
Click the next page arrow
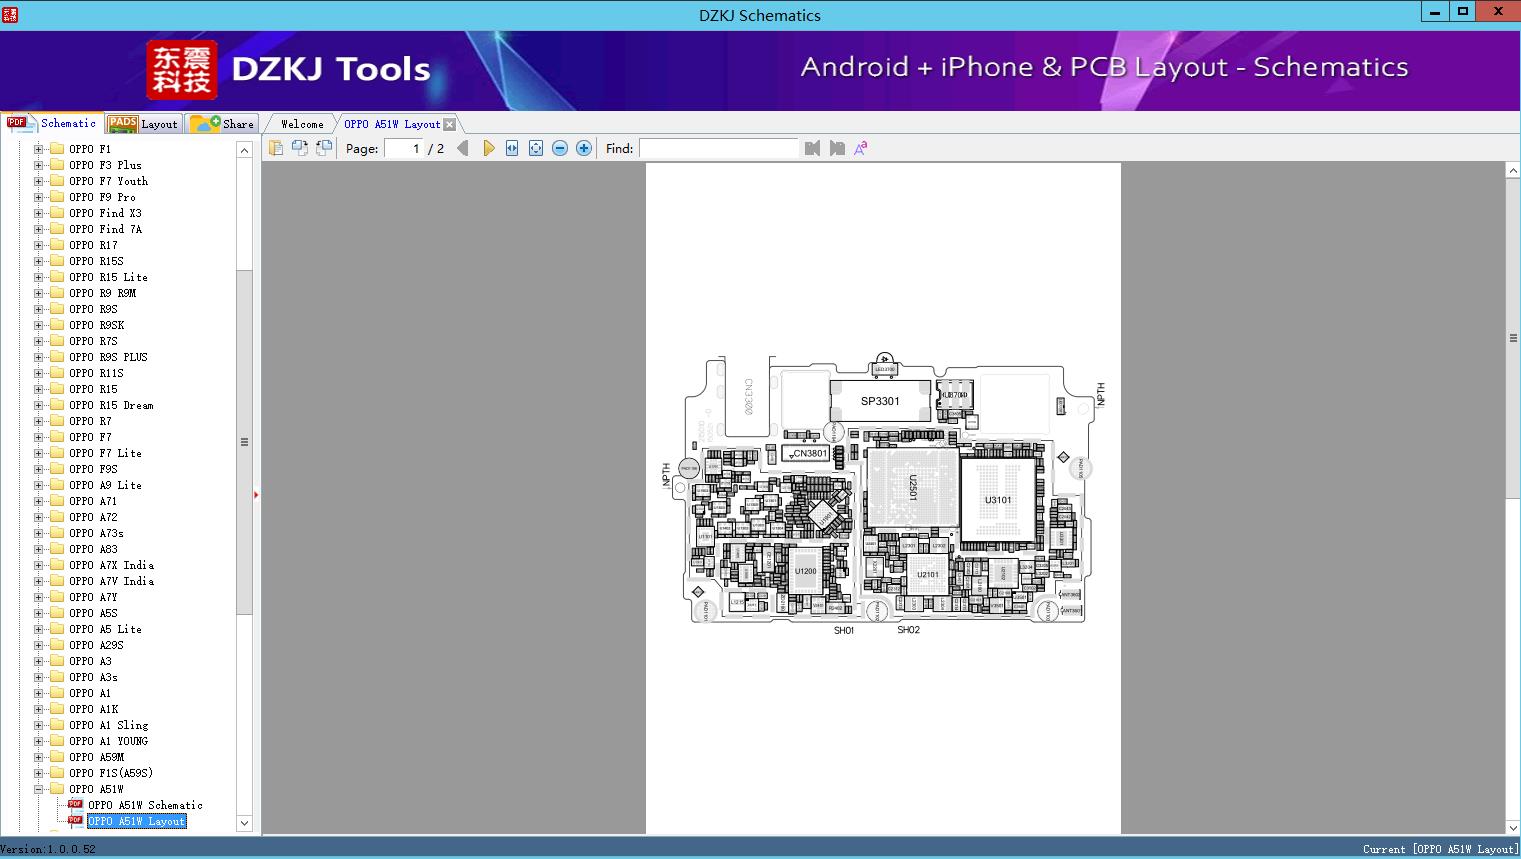488,148
